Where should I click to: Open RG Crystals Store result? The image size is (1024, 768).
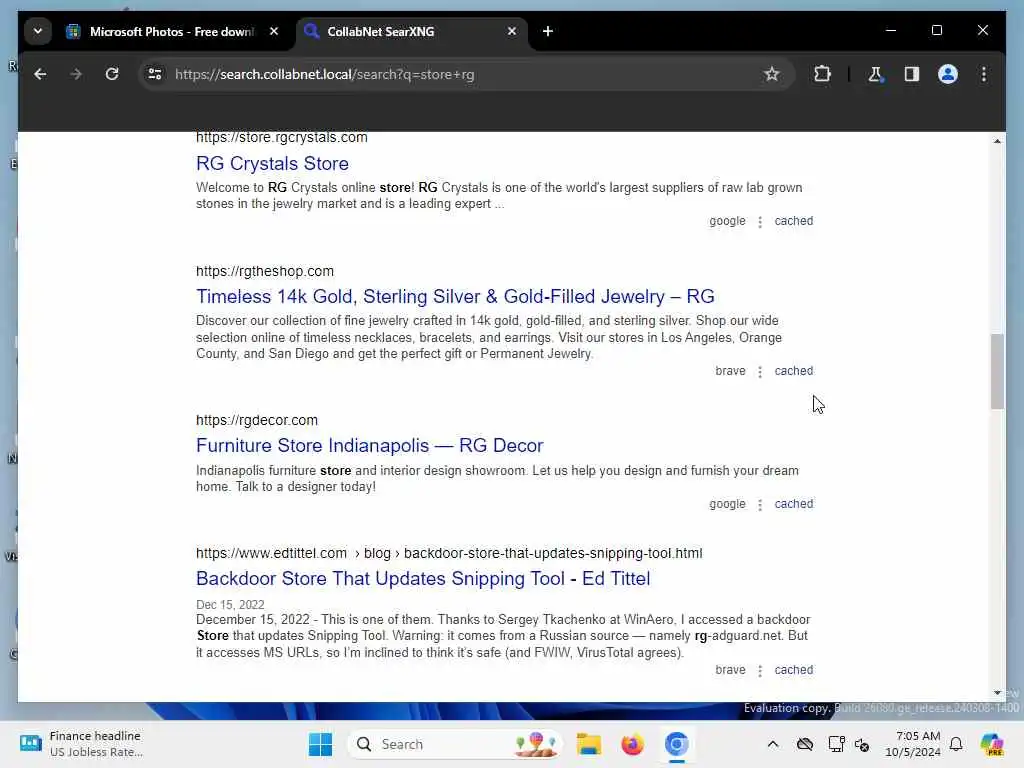272,163
